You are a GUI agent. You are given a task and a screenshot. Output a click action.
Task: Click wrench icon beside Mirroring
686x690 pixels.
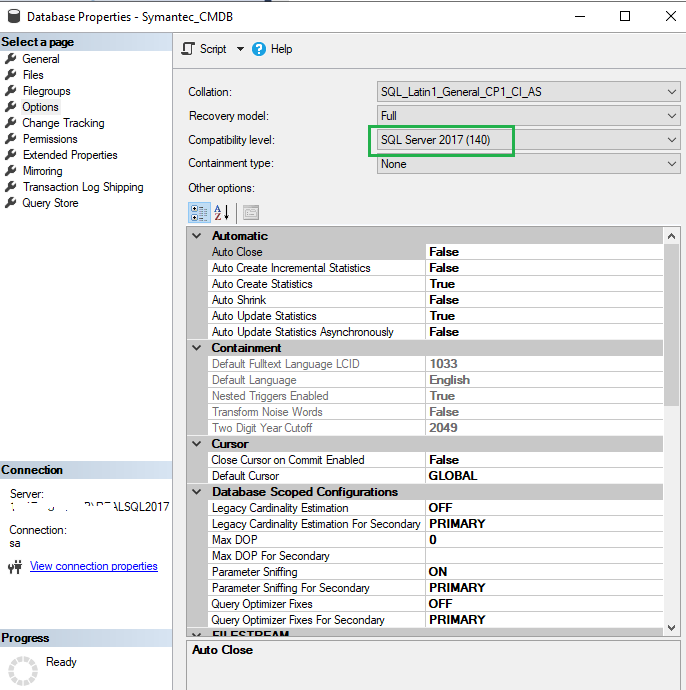11,171
